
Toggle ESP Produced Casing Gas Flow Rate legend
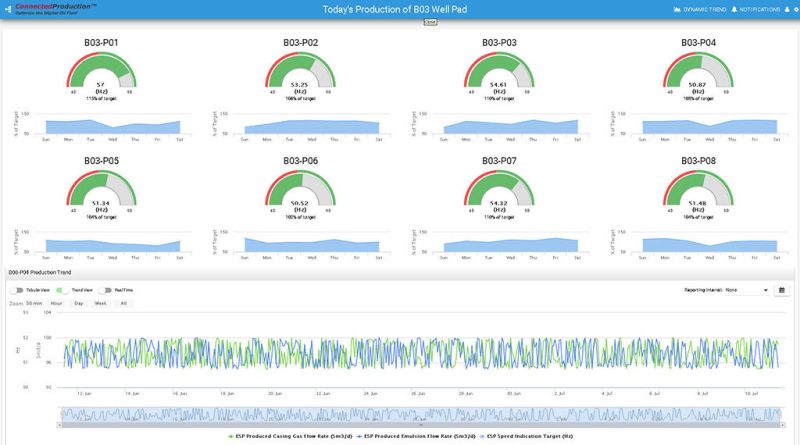pos(290,436)
